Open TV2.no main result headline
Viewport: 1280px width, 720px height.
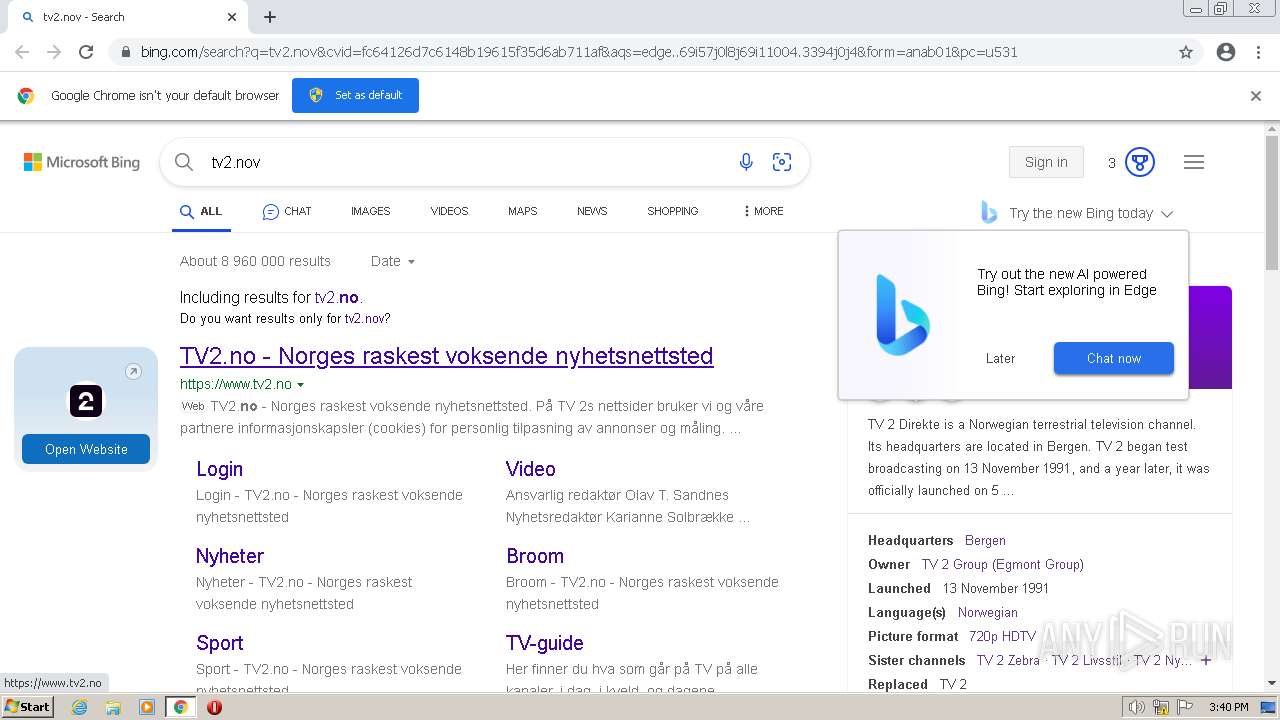447,356
